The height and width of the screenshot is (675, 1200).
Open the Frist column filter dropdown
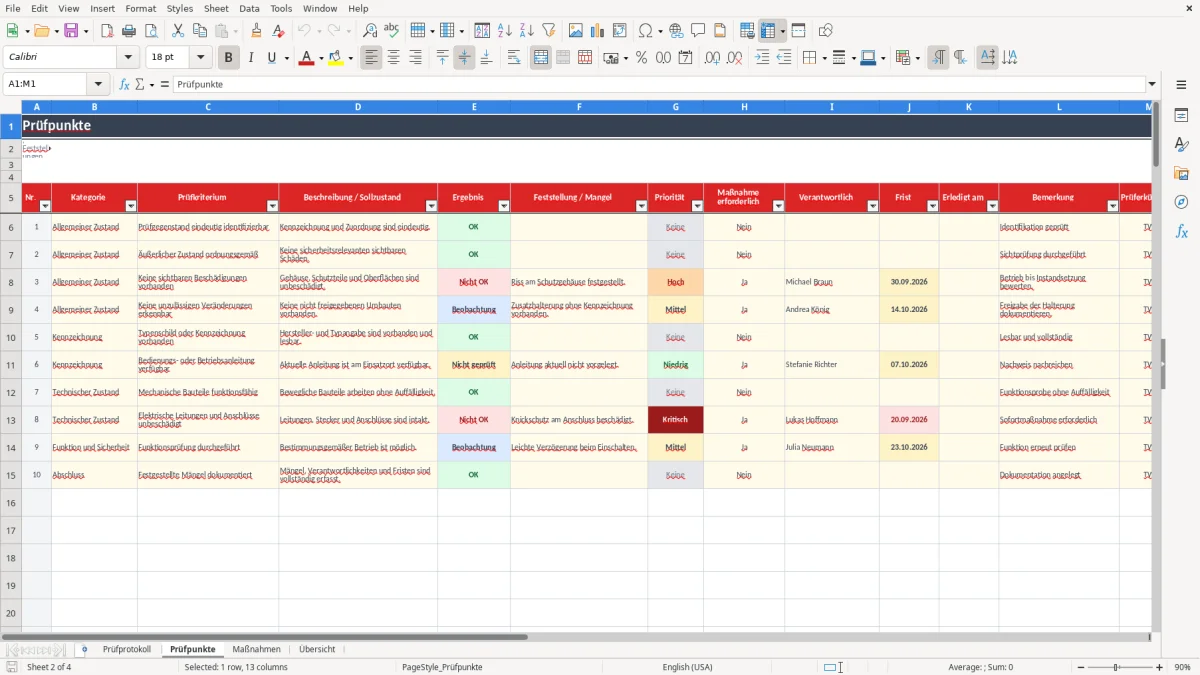tap(933, 206)
